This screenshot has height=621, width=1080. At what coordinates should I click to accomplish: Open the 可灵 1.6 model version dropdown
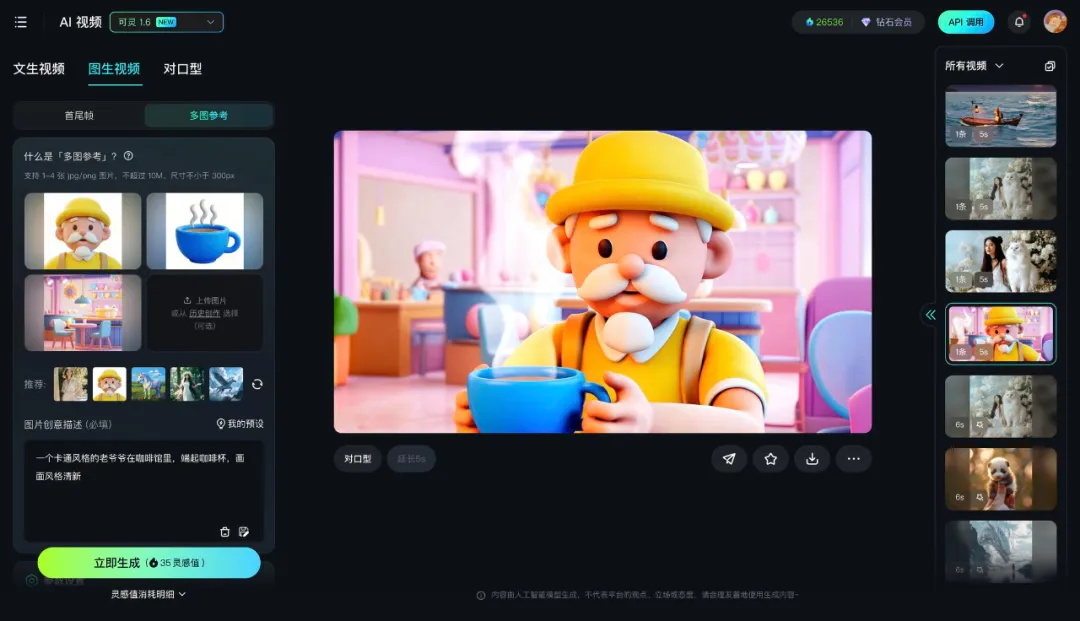coord(166,22)
